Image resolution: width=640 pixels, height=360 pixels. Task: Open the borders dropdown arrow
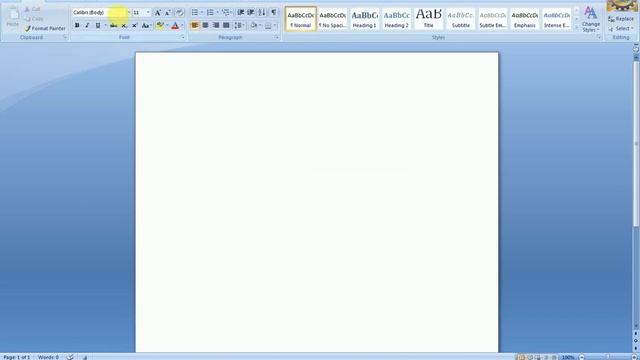click(x=275, y=25)
